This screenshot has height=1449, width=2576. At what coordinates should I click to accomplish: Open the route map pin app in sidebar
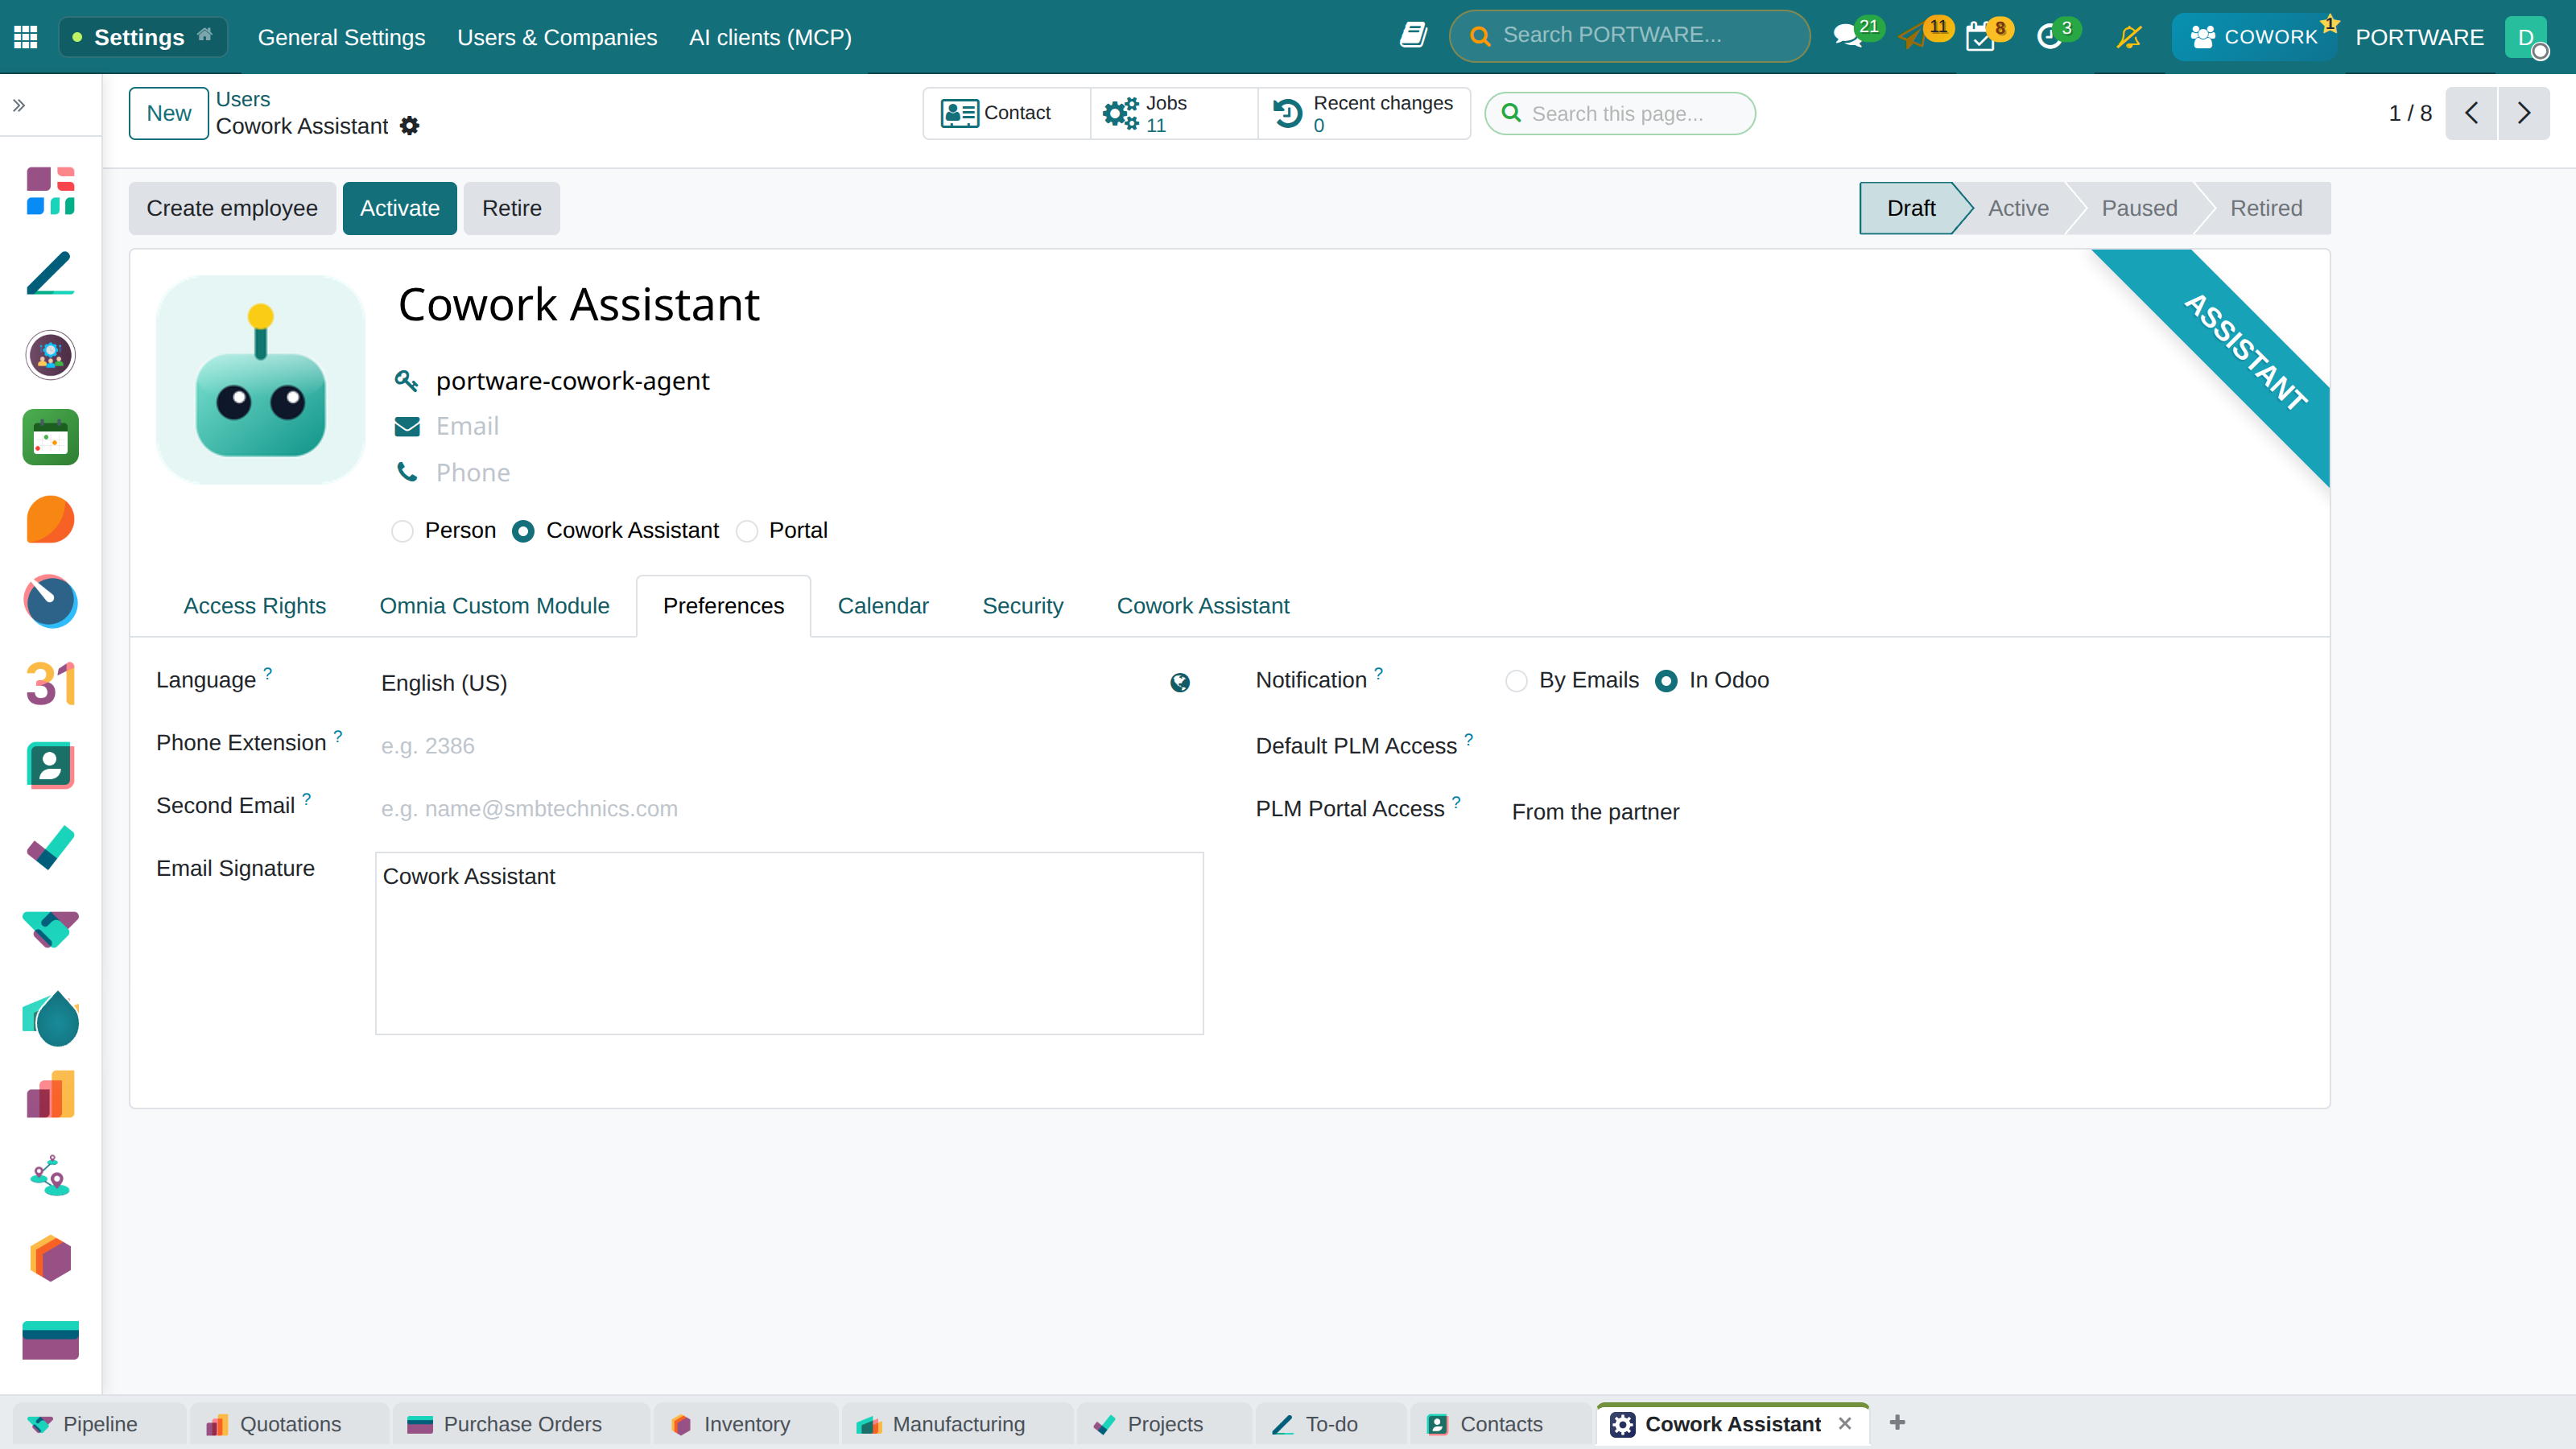(50, 1176)
